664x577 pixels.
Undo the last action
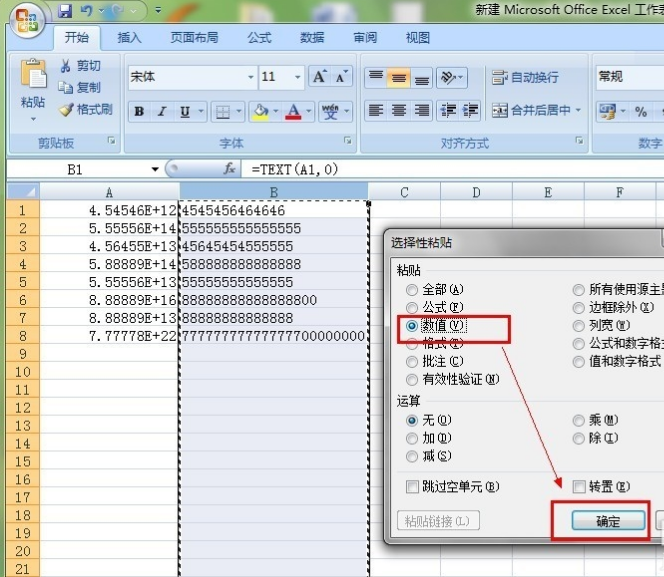click(x=86, y=11)
